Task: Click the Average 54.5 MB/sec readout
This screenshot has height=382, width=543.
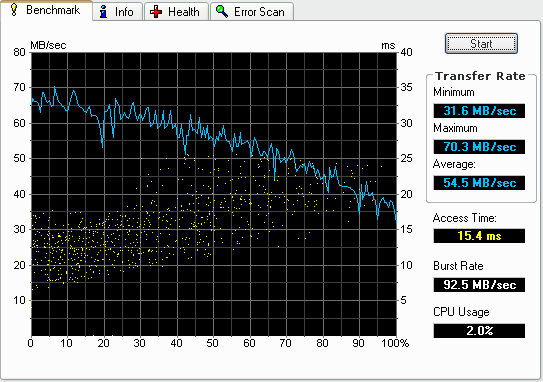Action: [x=479, y=183]
